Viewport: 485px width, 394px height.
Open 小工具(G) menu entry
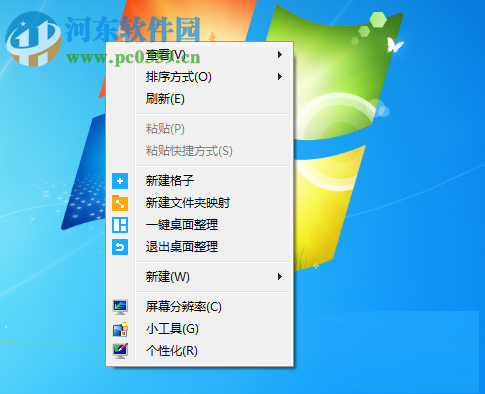pyautogui.click(x=200, y=329)
